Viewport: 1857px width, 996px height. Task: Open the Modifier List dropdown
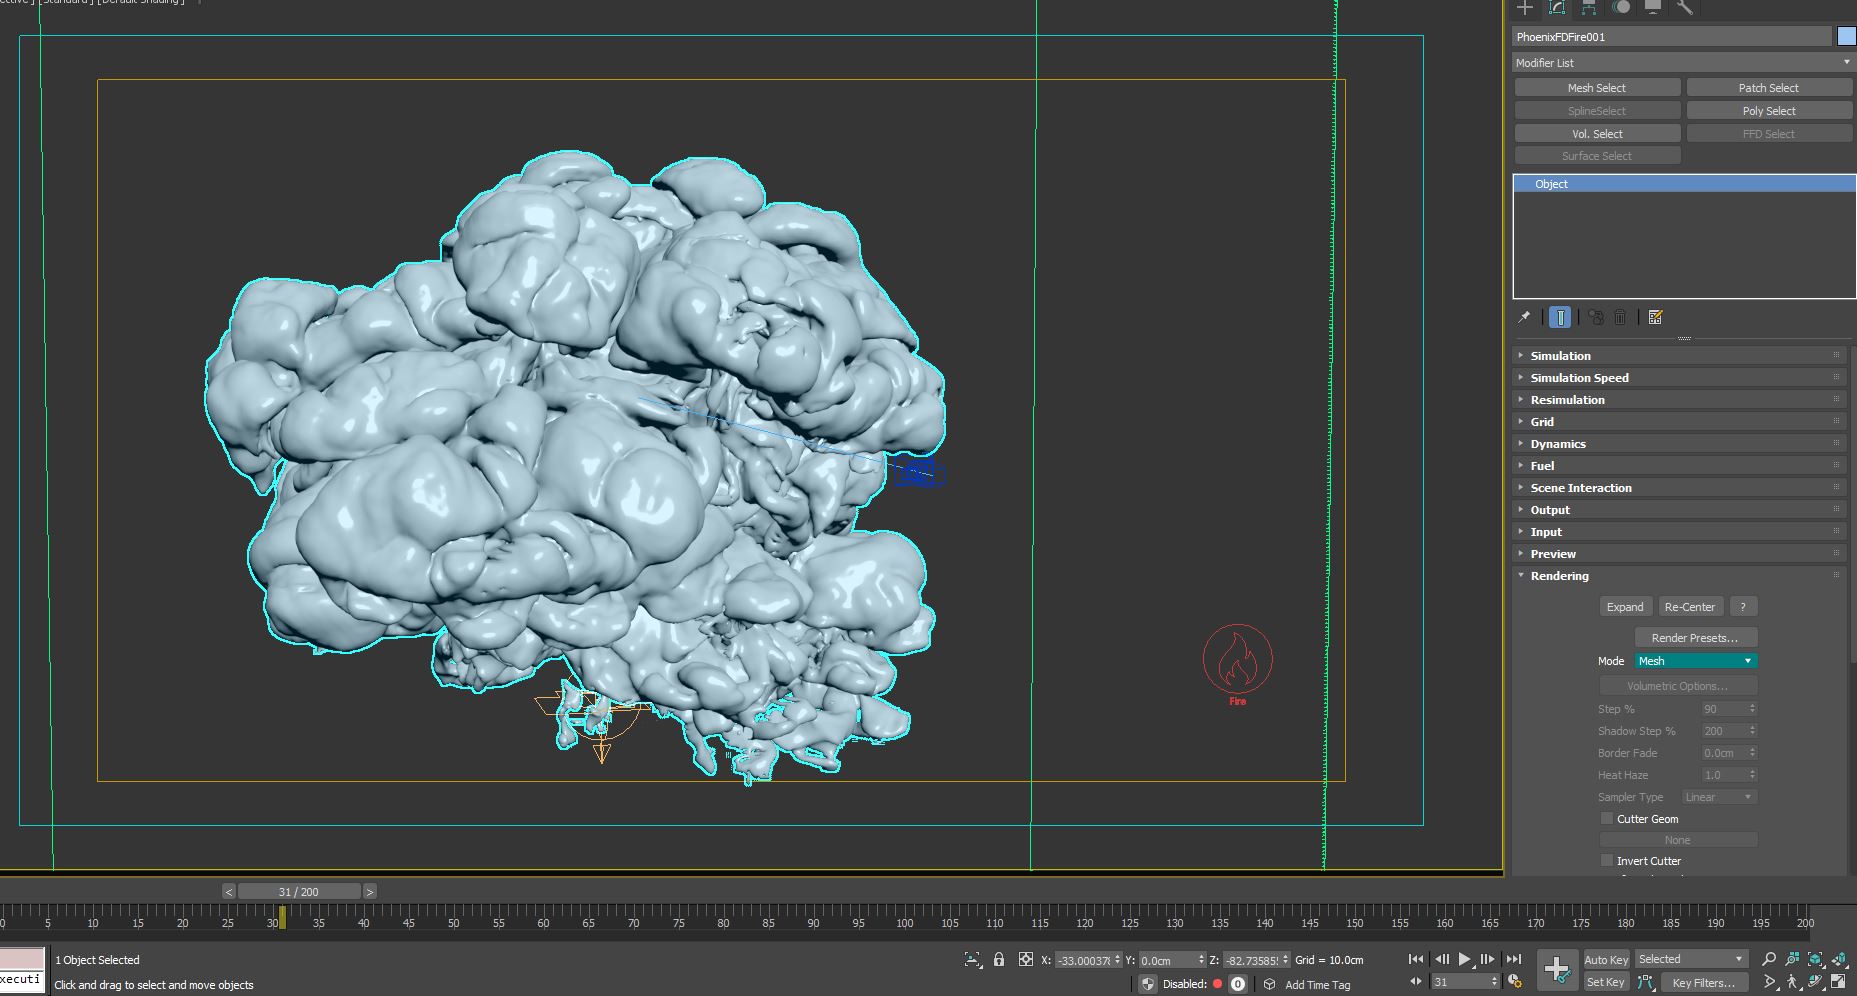pyautogui.click(x=1682, y=63)
